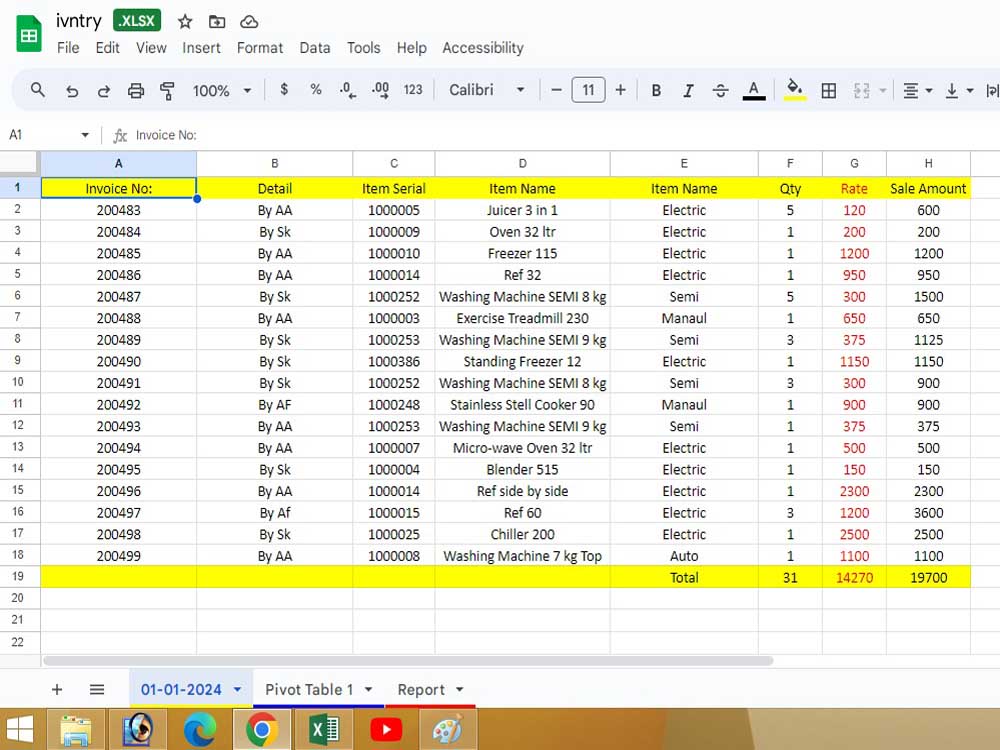Click the horizontal scrollbar
Screen dimensions: 1000x750
coord(408,661)
